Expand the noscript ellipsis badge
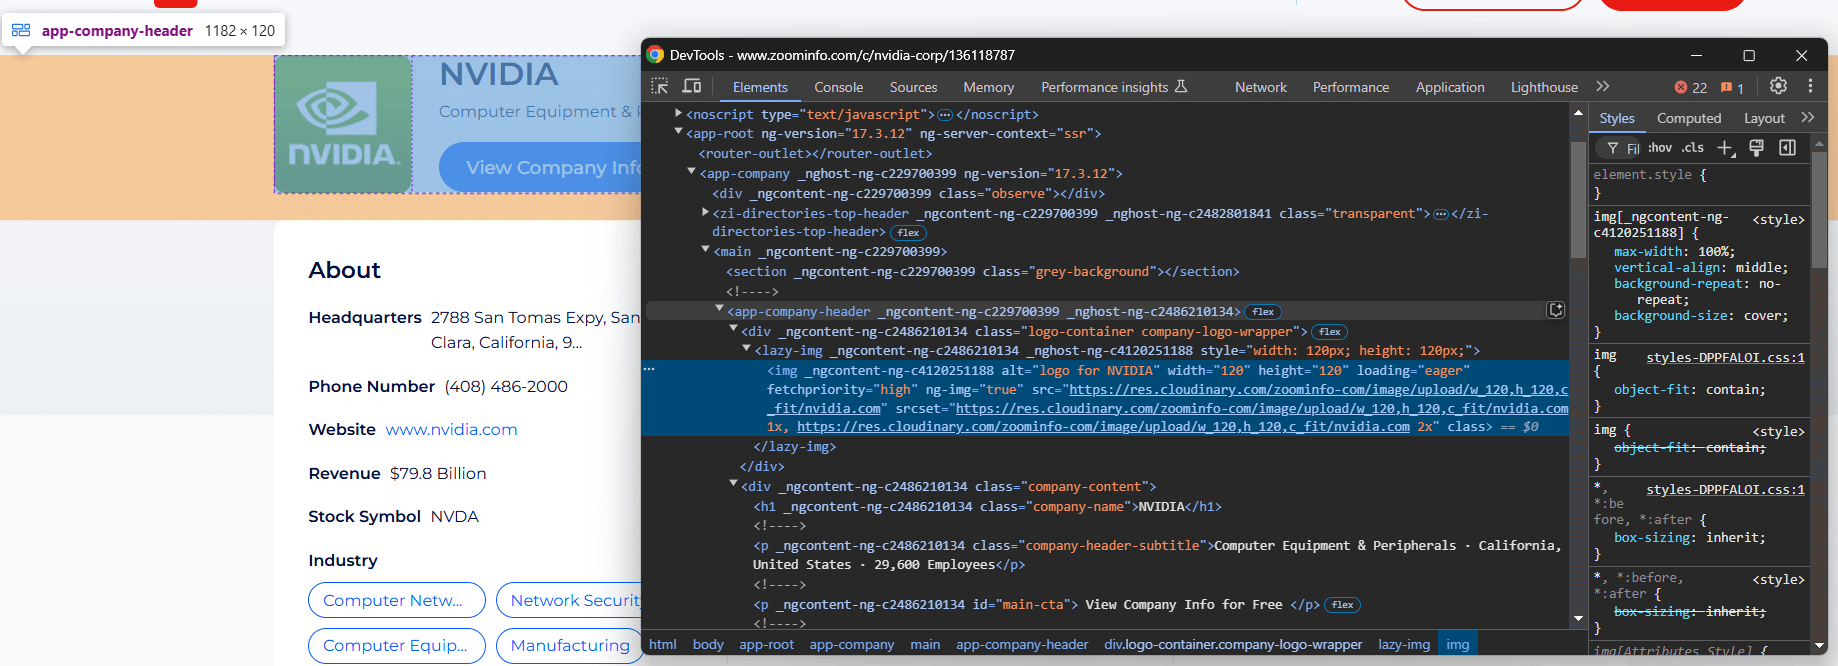Screen dimensions: 1838x666 [x=945, y=115]
